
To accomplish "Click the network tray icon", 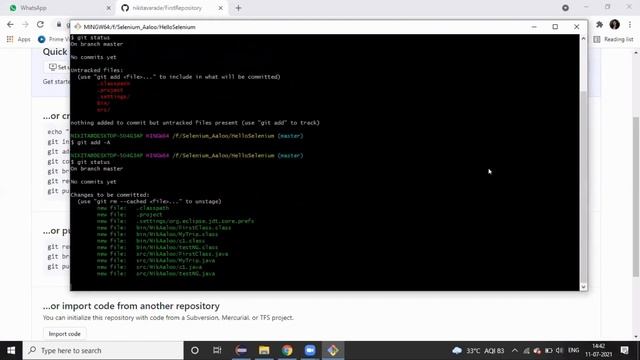I will tap(527, 351).
